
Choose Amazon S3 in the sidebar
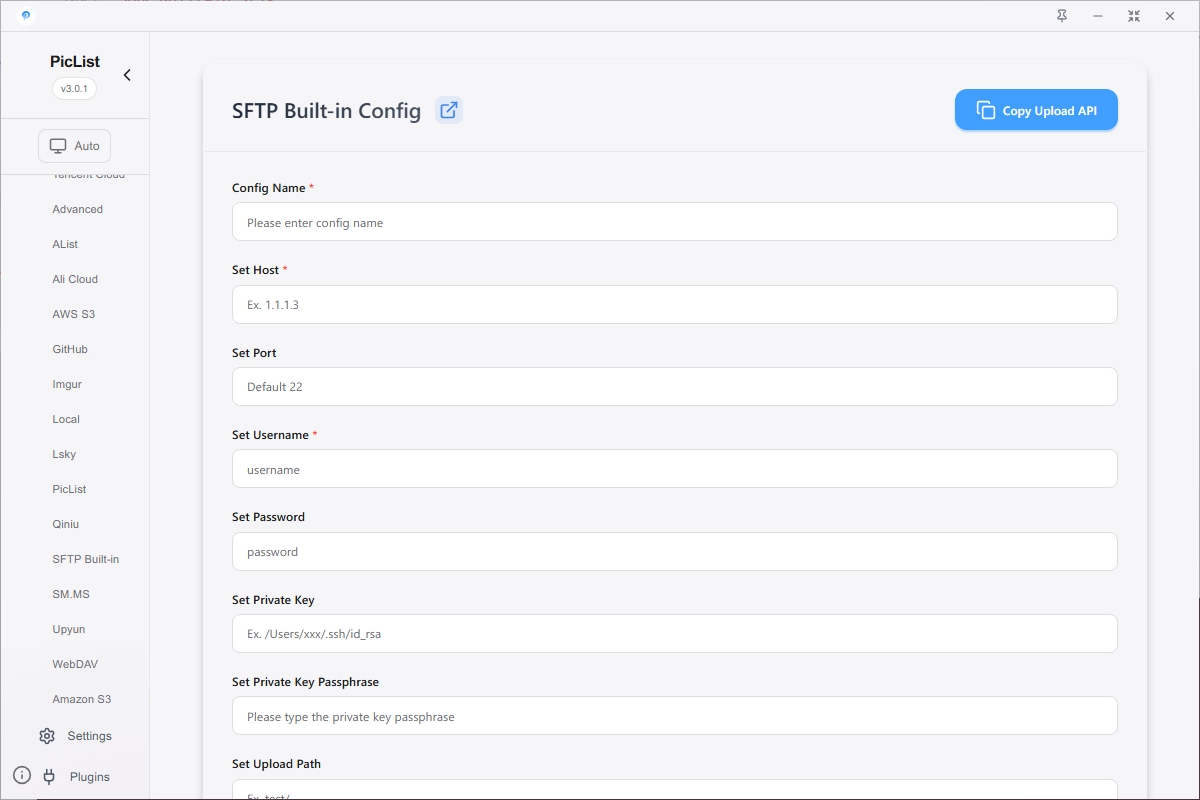point(81,699)
